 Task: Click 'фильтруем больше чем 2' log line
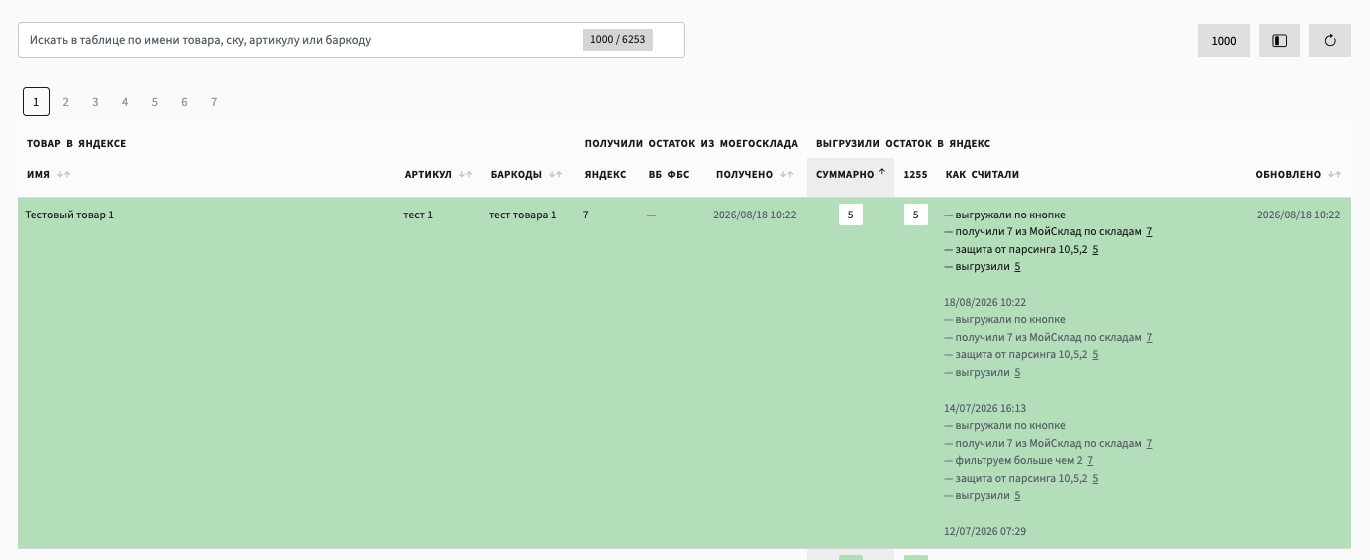1019,461
